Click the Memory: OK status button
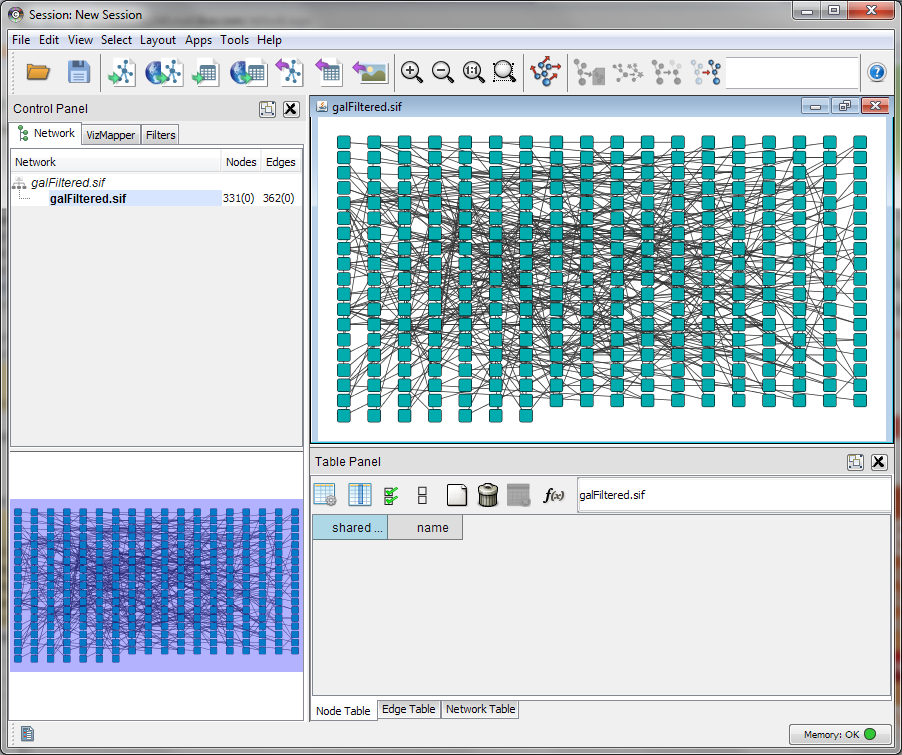The image size is (902, 755). click(x=839, y=735)
